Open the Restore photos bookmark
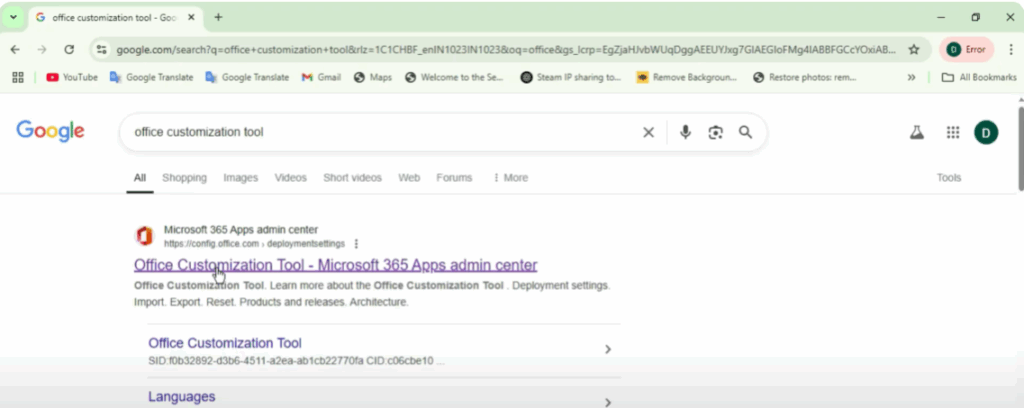Viewport: 1024px width, 408px height. (805, 77)
